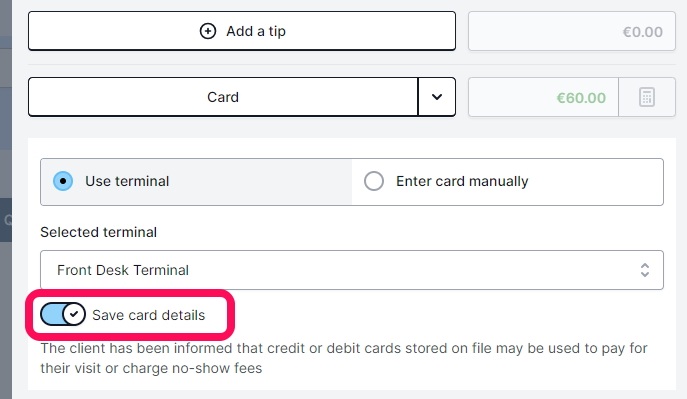The image size is (687, 399).
Task: Click the stored card consent notice text
Action: pyautogui.click(x=344, y=358)
